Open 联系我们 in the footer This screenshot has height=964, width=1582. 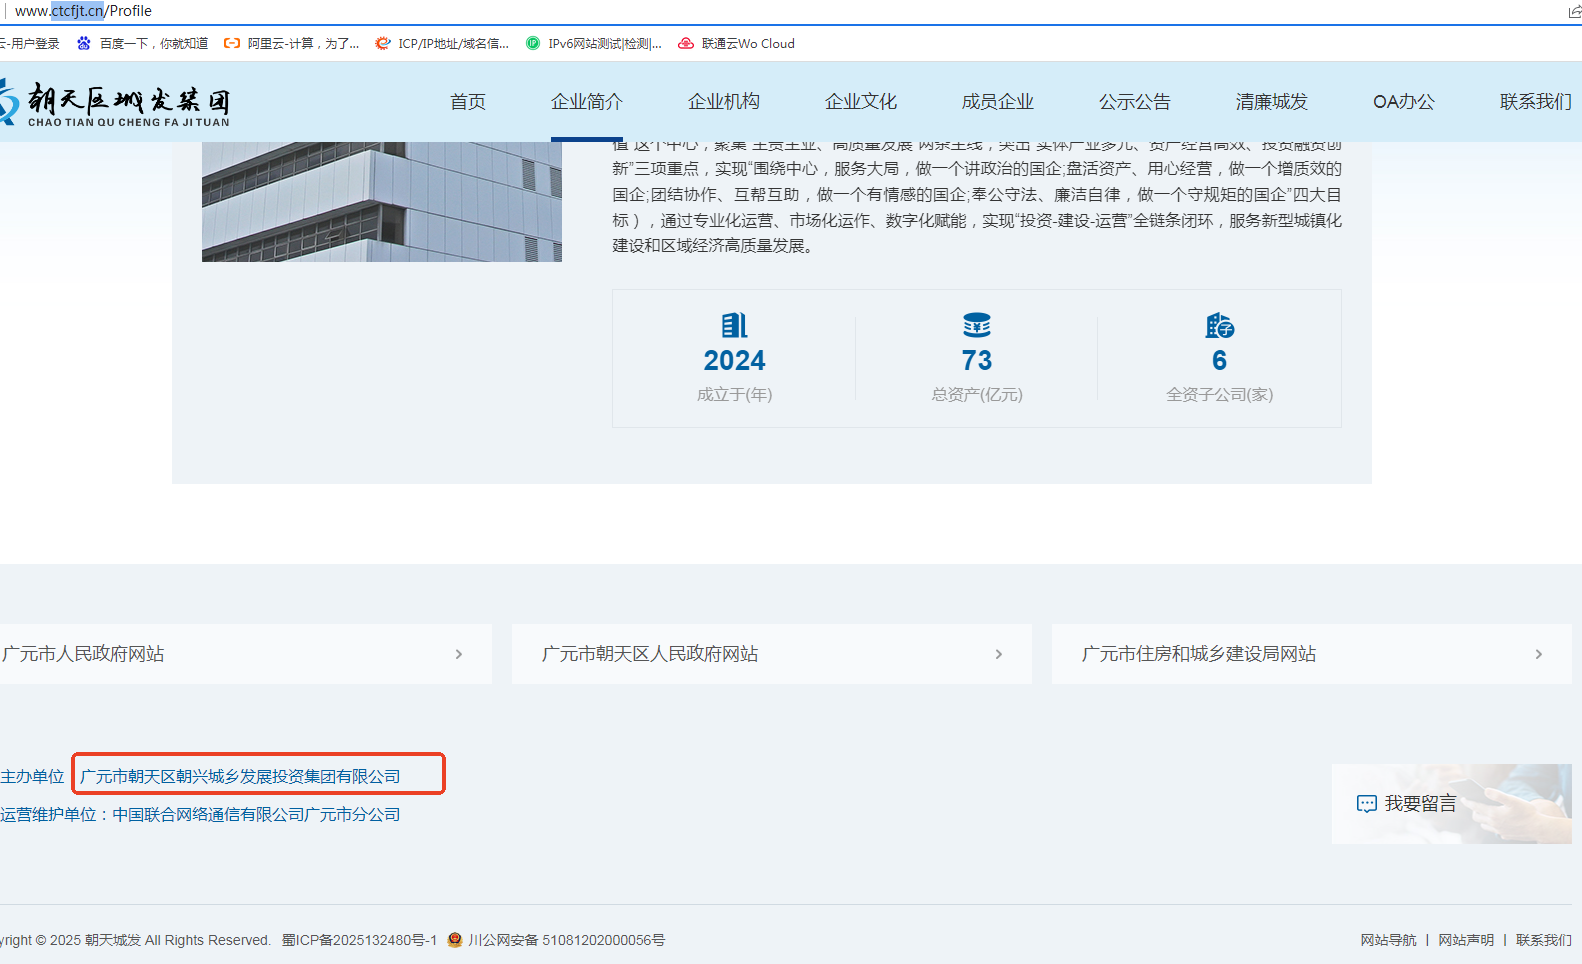point(1544,940)
